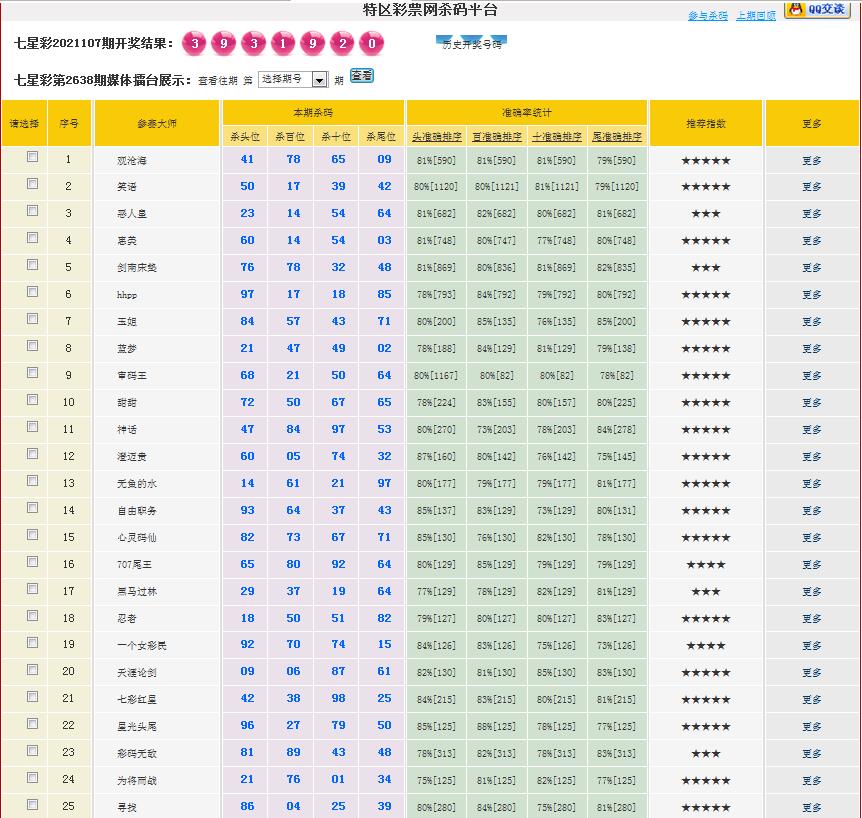The height and width of the screenshot is (818, 862).
Task: Click the 历史开奖号码 history image
Action: coord(472,44)
